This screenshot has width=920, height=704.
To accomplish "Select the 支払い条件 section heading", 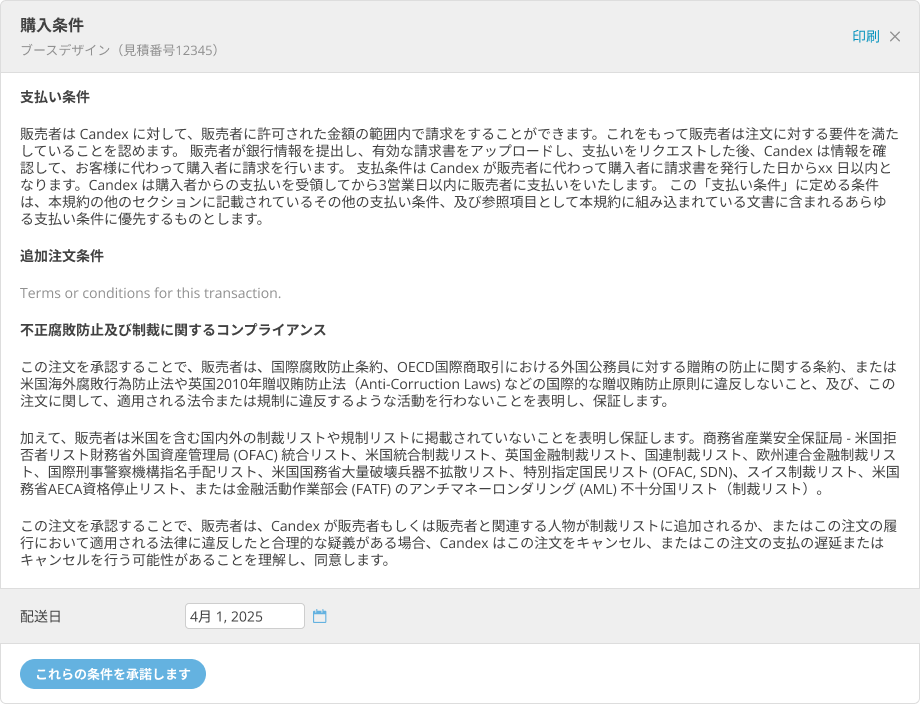I will (54, 95).
